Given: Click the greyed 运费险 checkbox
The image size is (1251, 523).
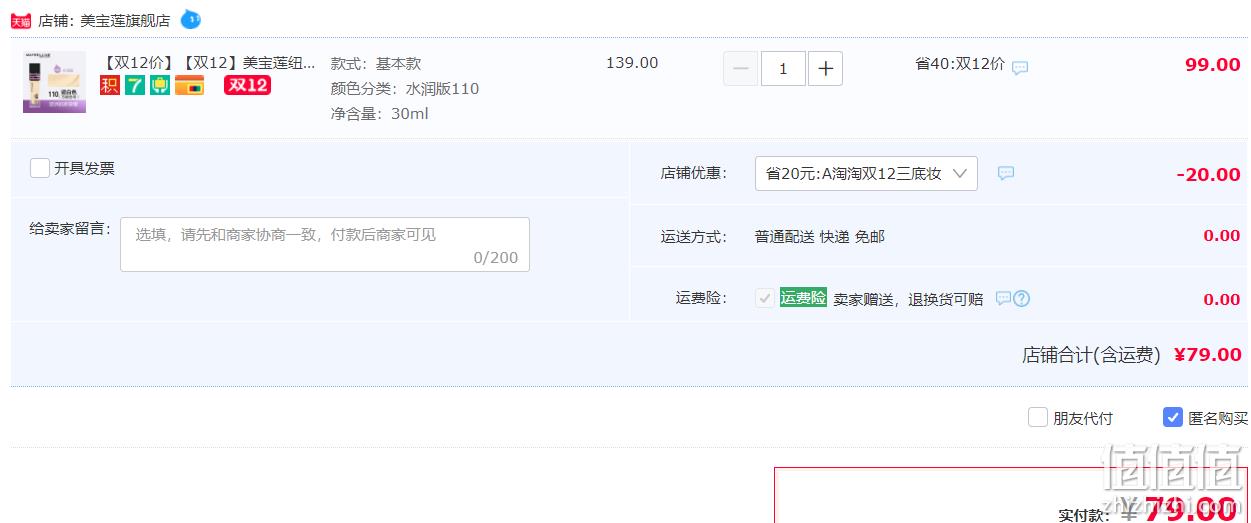Looking at the screenshot, I should (x=764, y=298).
